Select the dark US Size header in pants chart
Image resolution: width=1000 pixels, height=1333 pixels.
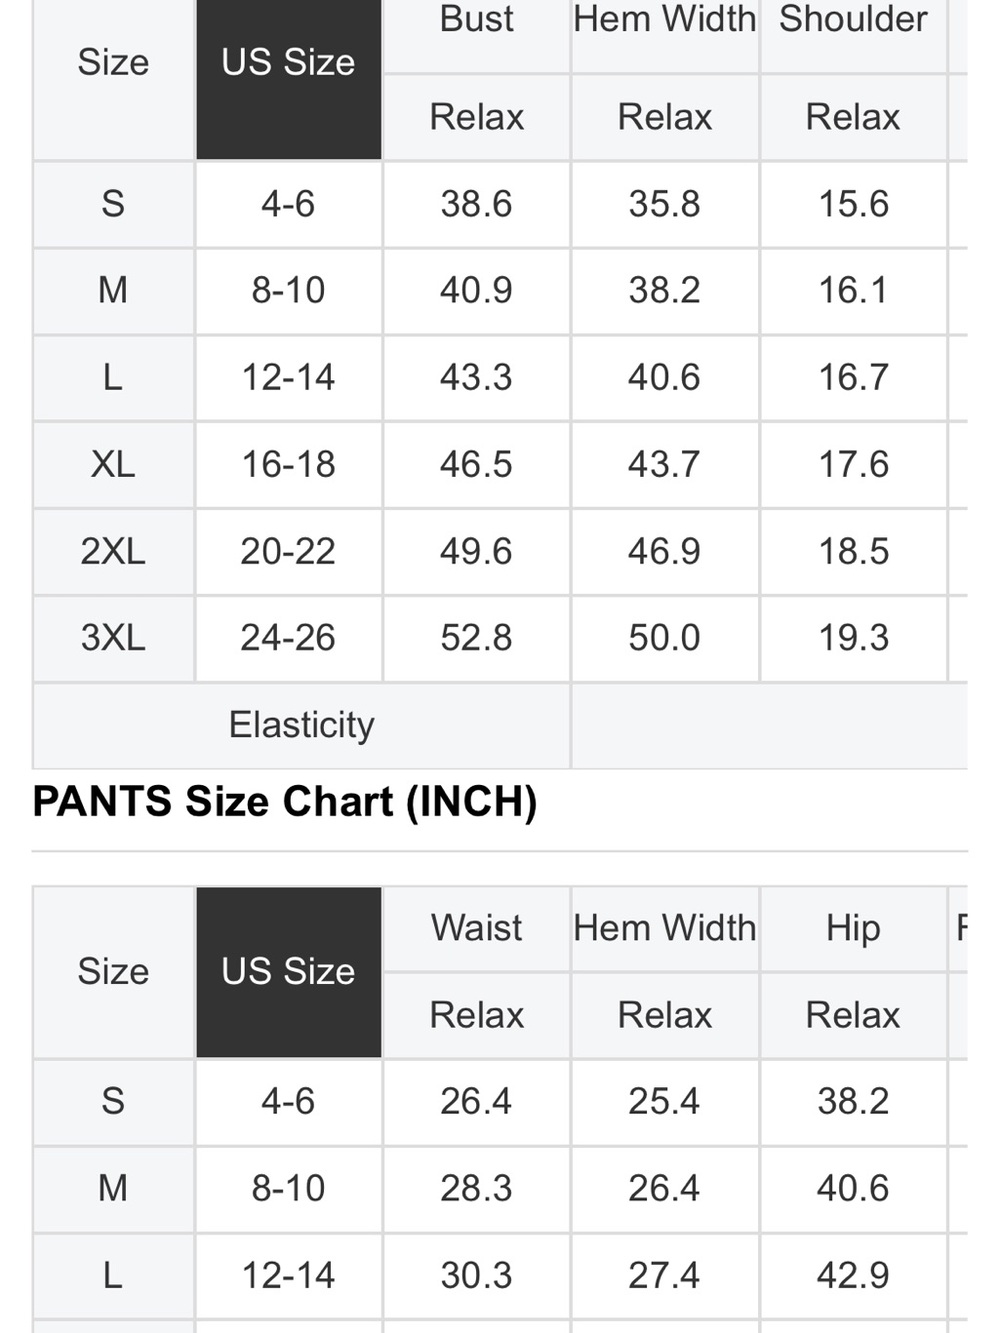point(288,971)
